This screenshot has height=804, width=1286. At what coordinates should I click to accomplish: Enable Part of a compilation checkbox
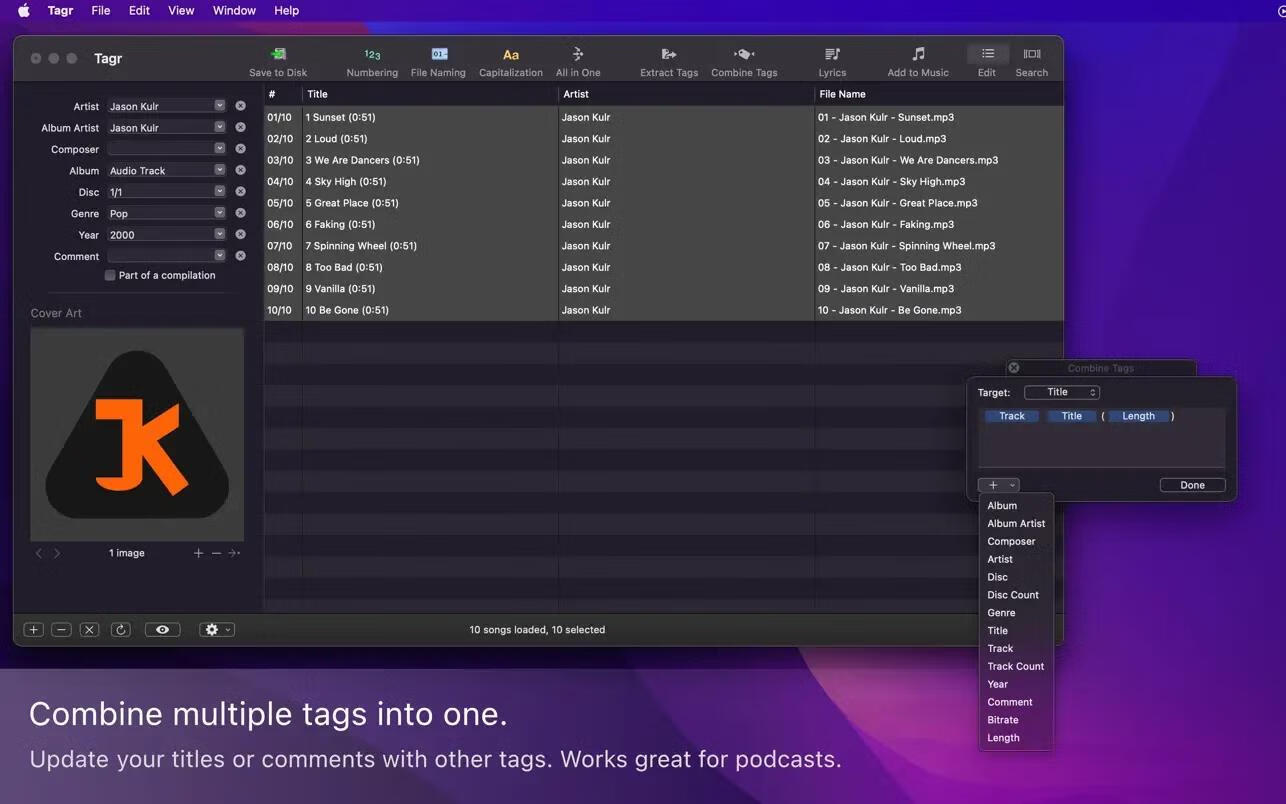[110, 275]
